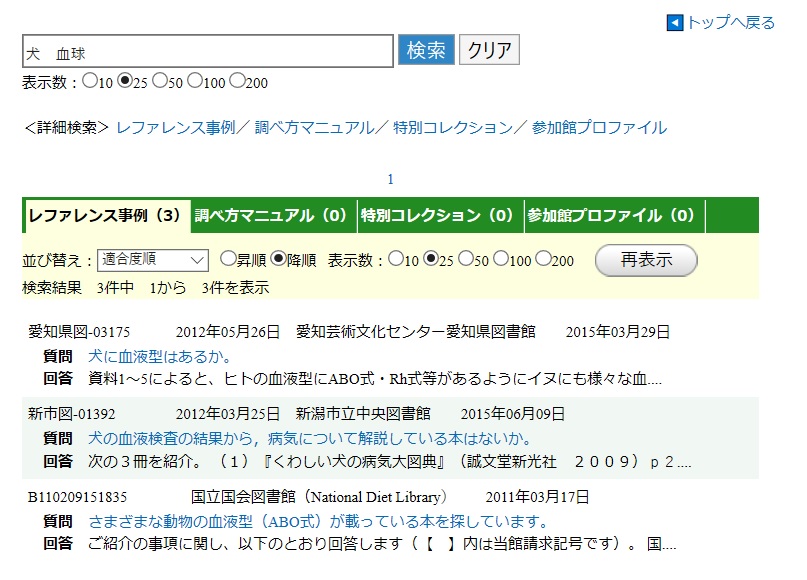
Task: Select 昇順 sort order
Action: click(227, 258)
